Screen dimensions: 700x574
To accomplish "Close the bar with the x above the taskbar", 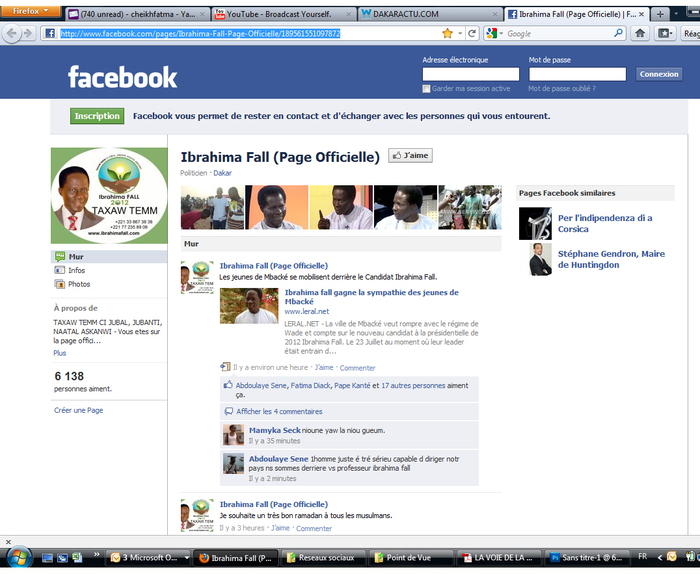I will pyautogui.click(x=8, y=542).
